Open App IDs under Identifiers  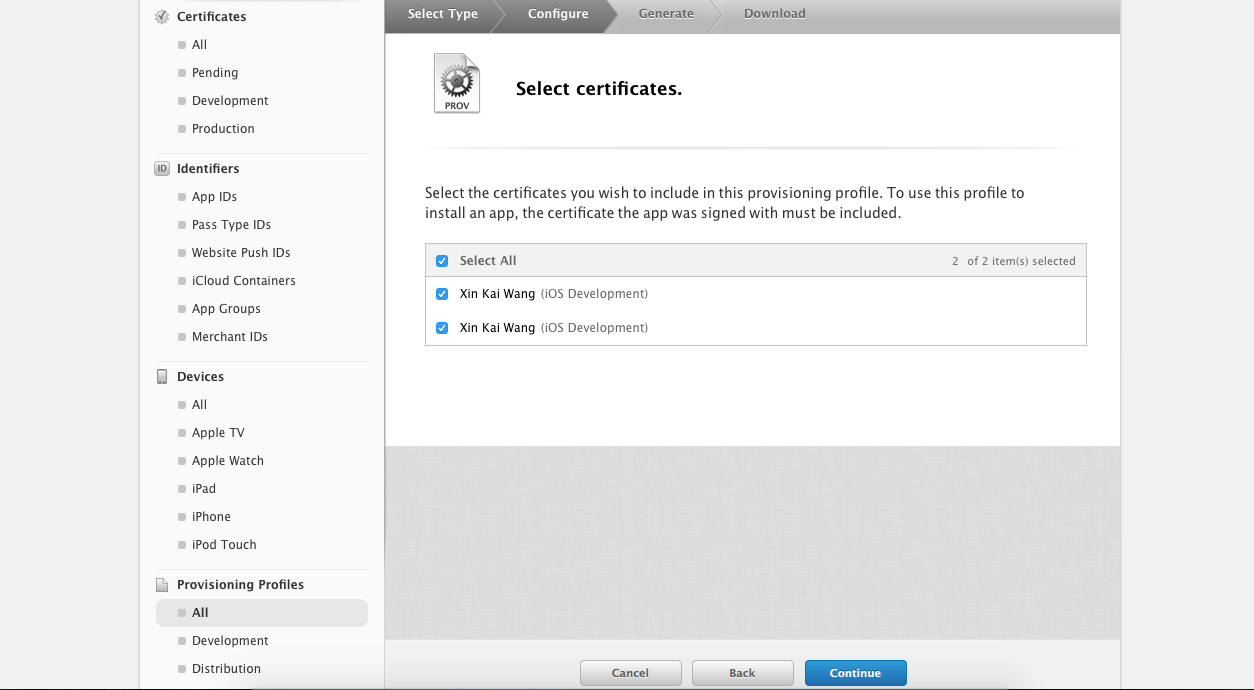coord(214,197)
